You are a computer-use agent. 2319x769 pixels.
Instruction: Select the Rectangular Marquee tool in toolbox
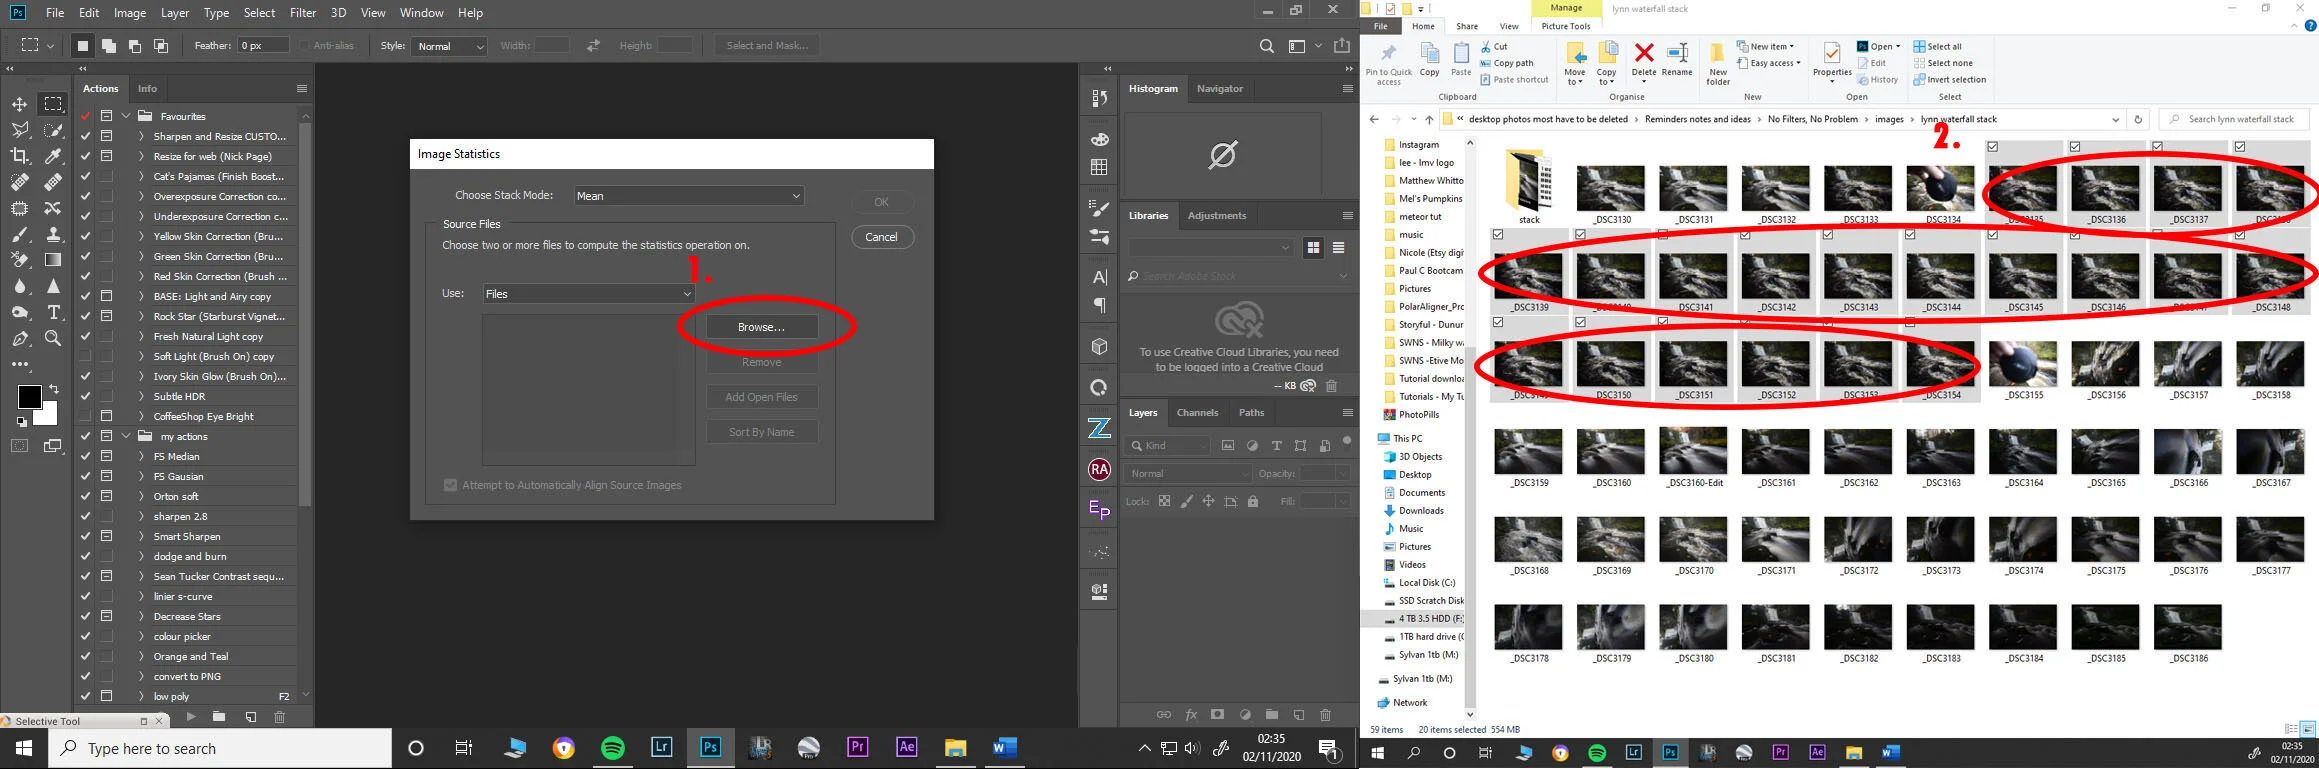53,104
